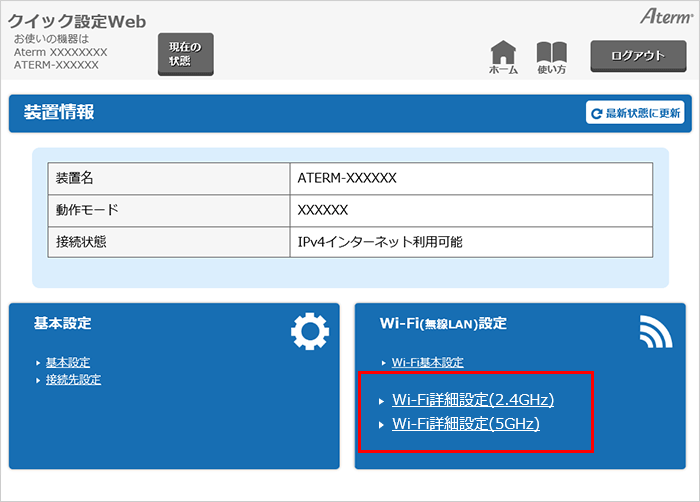Click the Wi-Fi signal icon in Wi-Fi設定 panel
Screen dimensions: 700x502
[655, 332]
